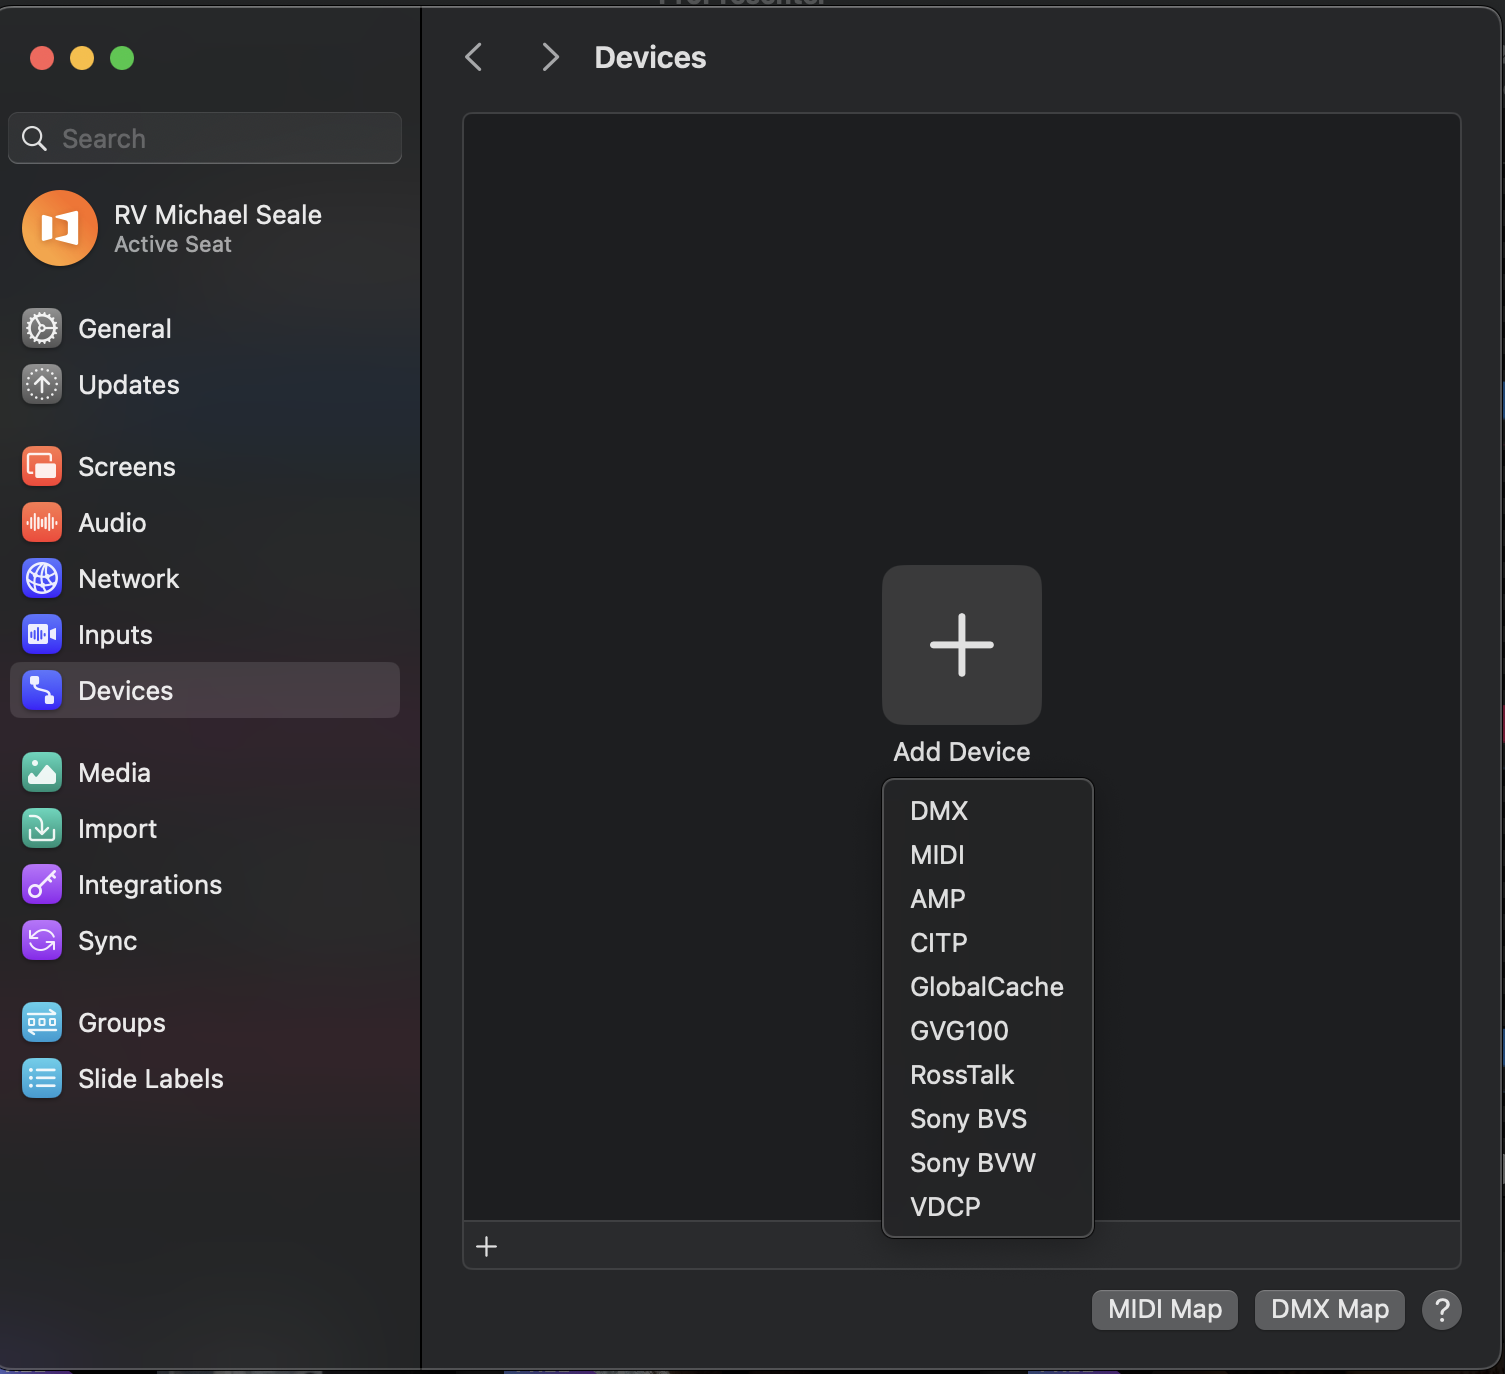This screenshot has width=1505, height=1374.
Task: Open Network settings globe icon
Action: coord(42,579)
